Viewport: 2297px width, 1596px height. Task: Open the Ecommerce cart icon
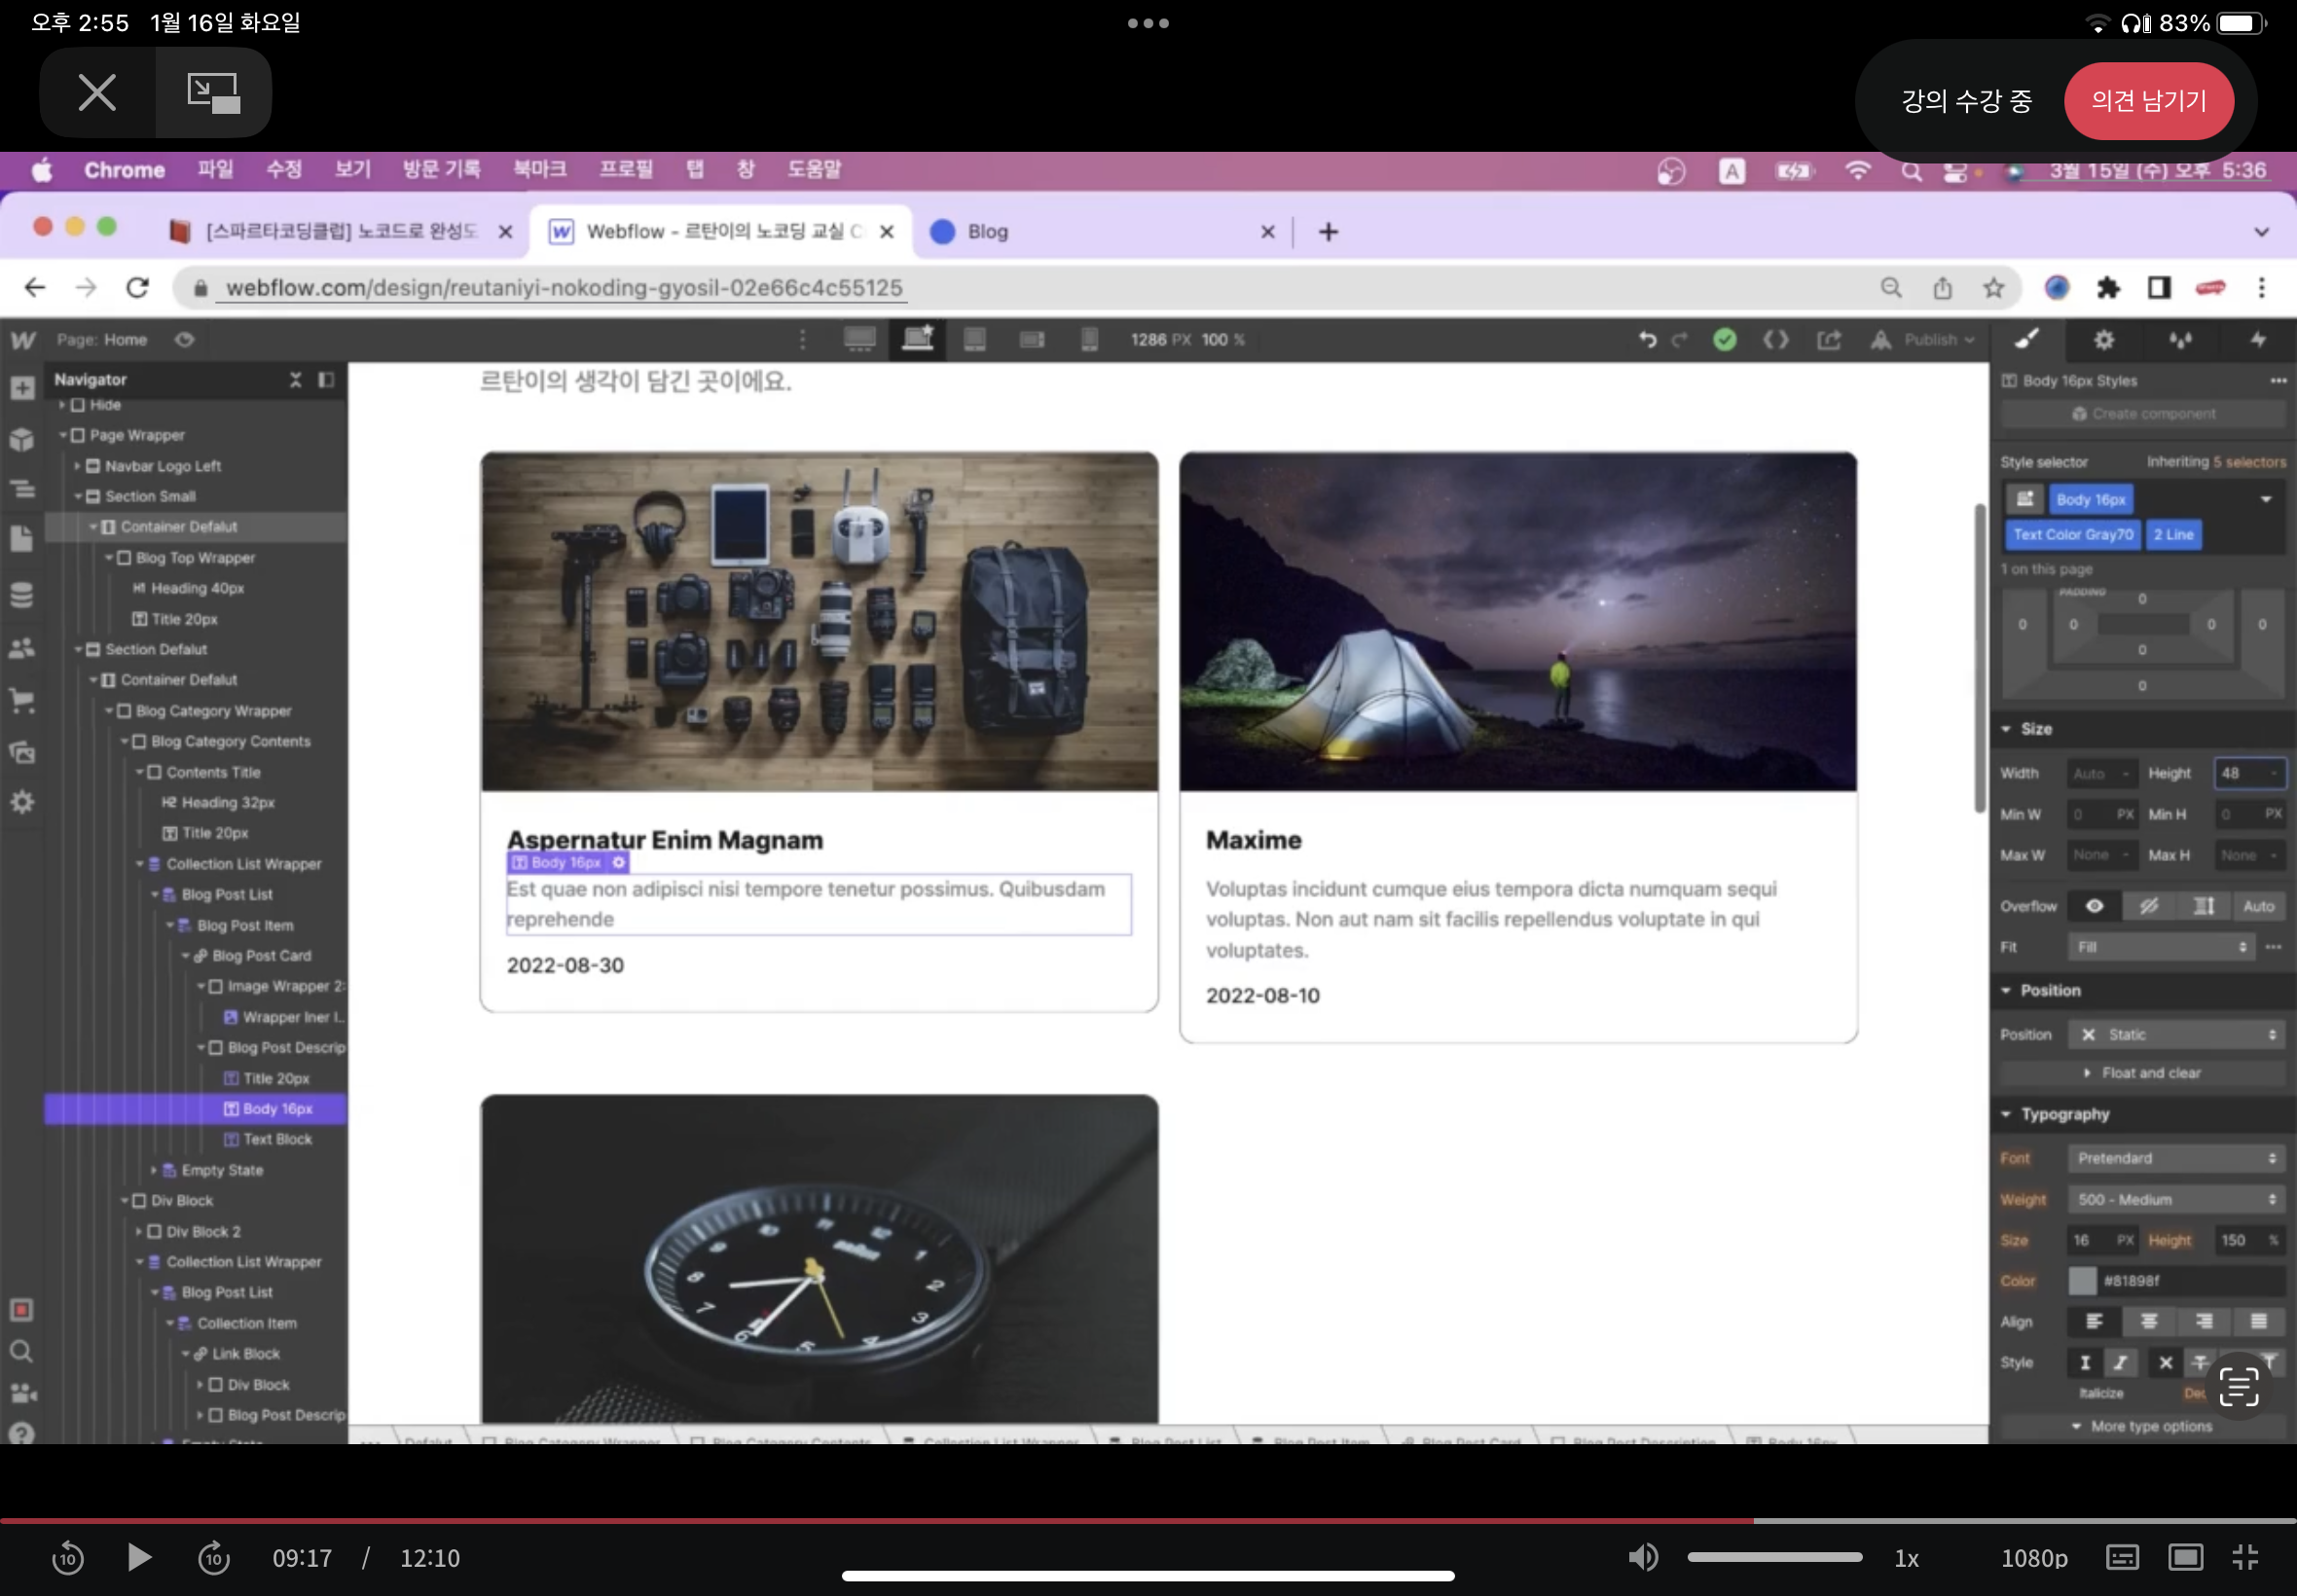coord(22,701)
